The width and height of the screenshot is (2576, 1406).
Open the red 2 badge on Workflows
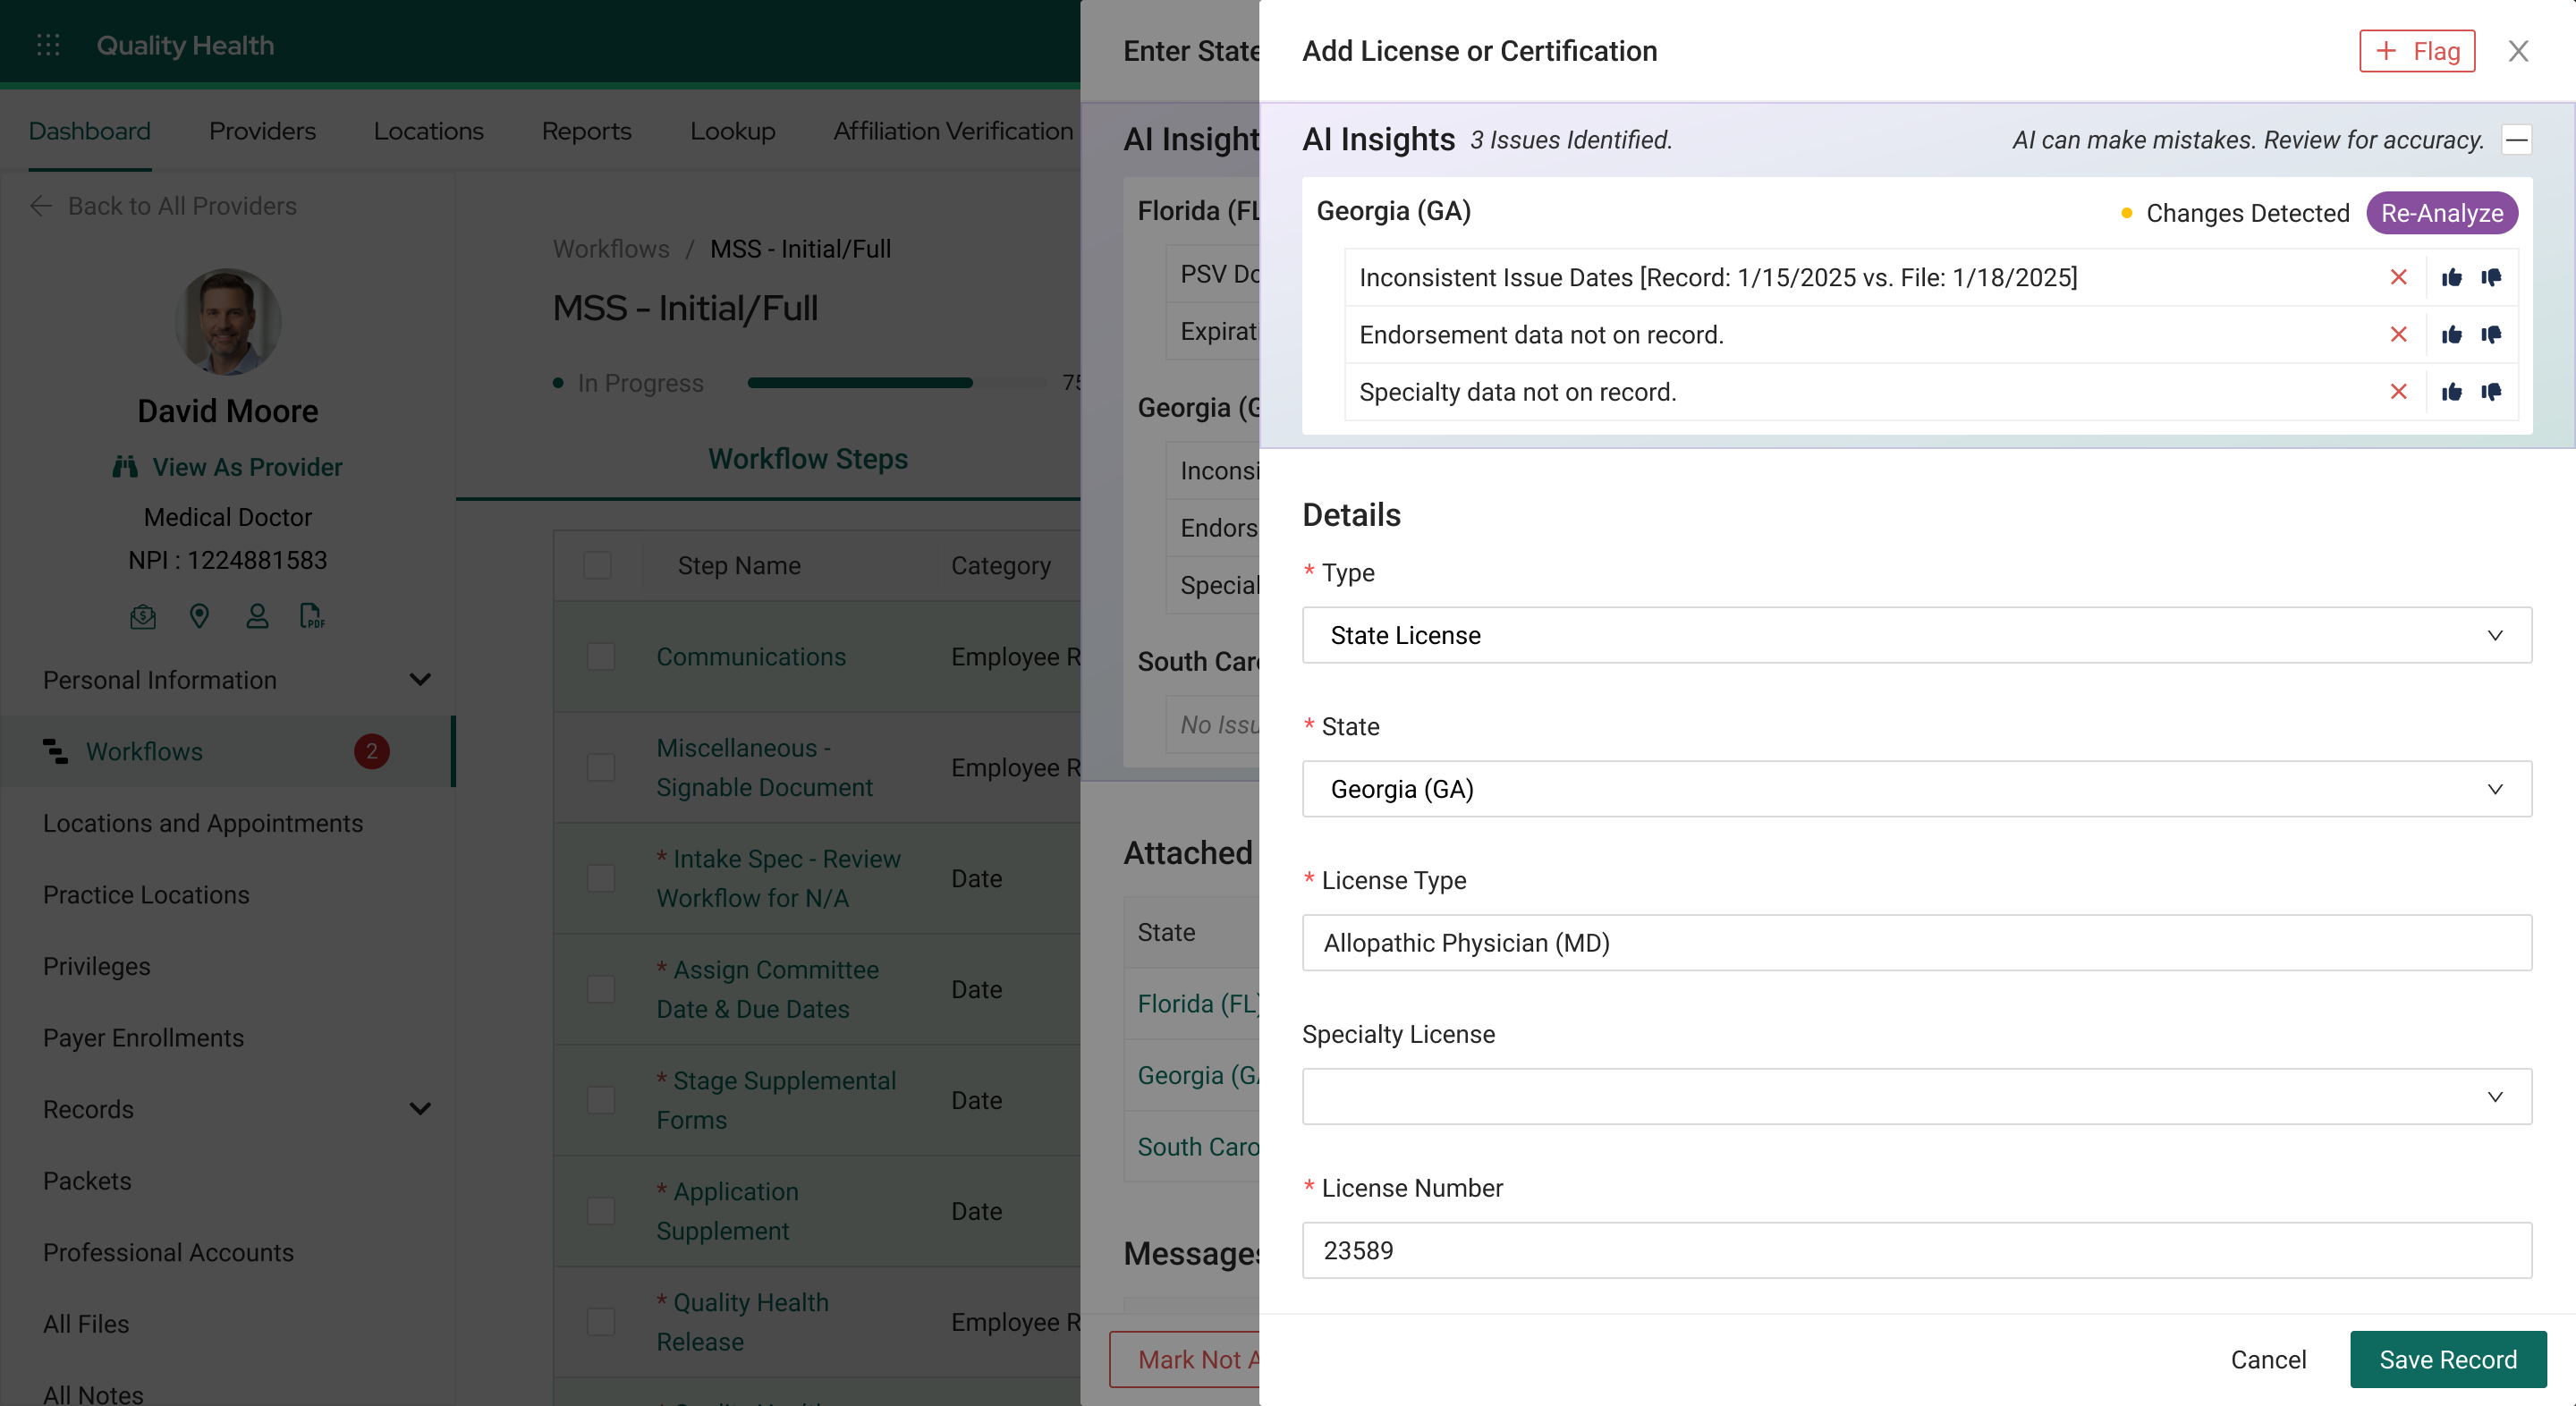coord(372,751)
